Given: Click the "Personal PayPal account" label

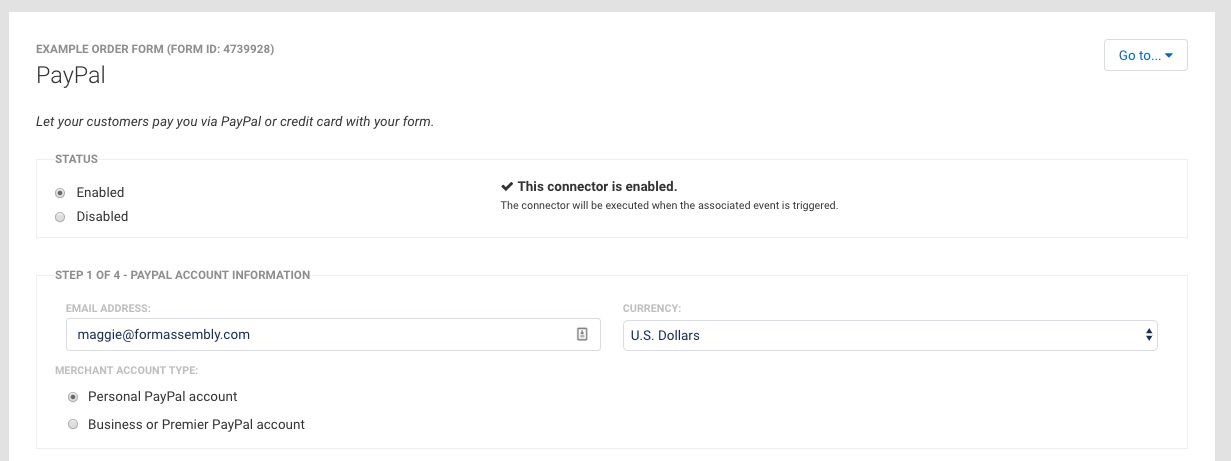Looking at the screenshot, I should click(163, 397).
